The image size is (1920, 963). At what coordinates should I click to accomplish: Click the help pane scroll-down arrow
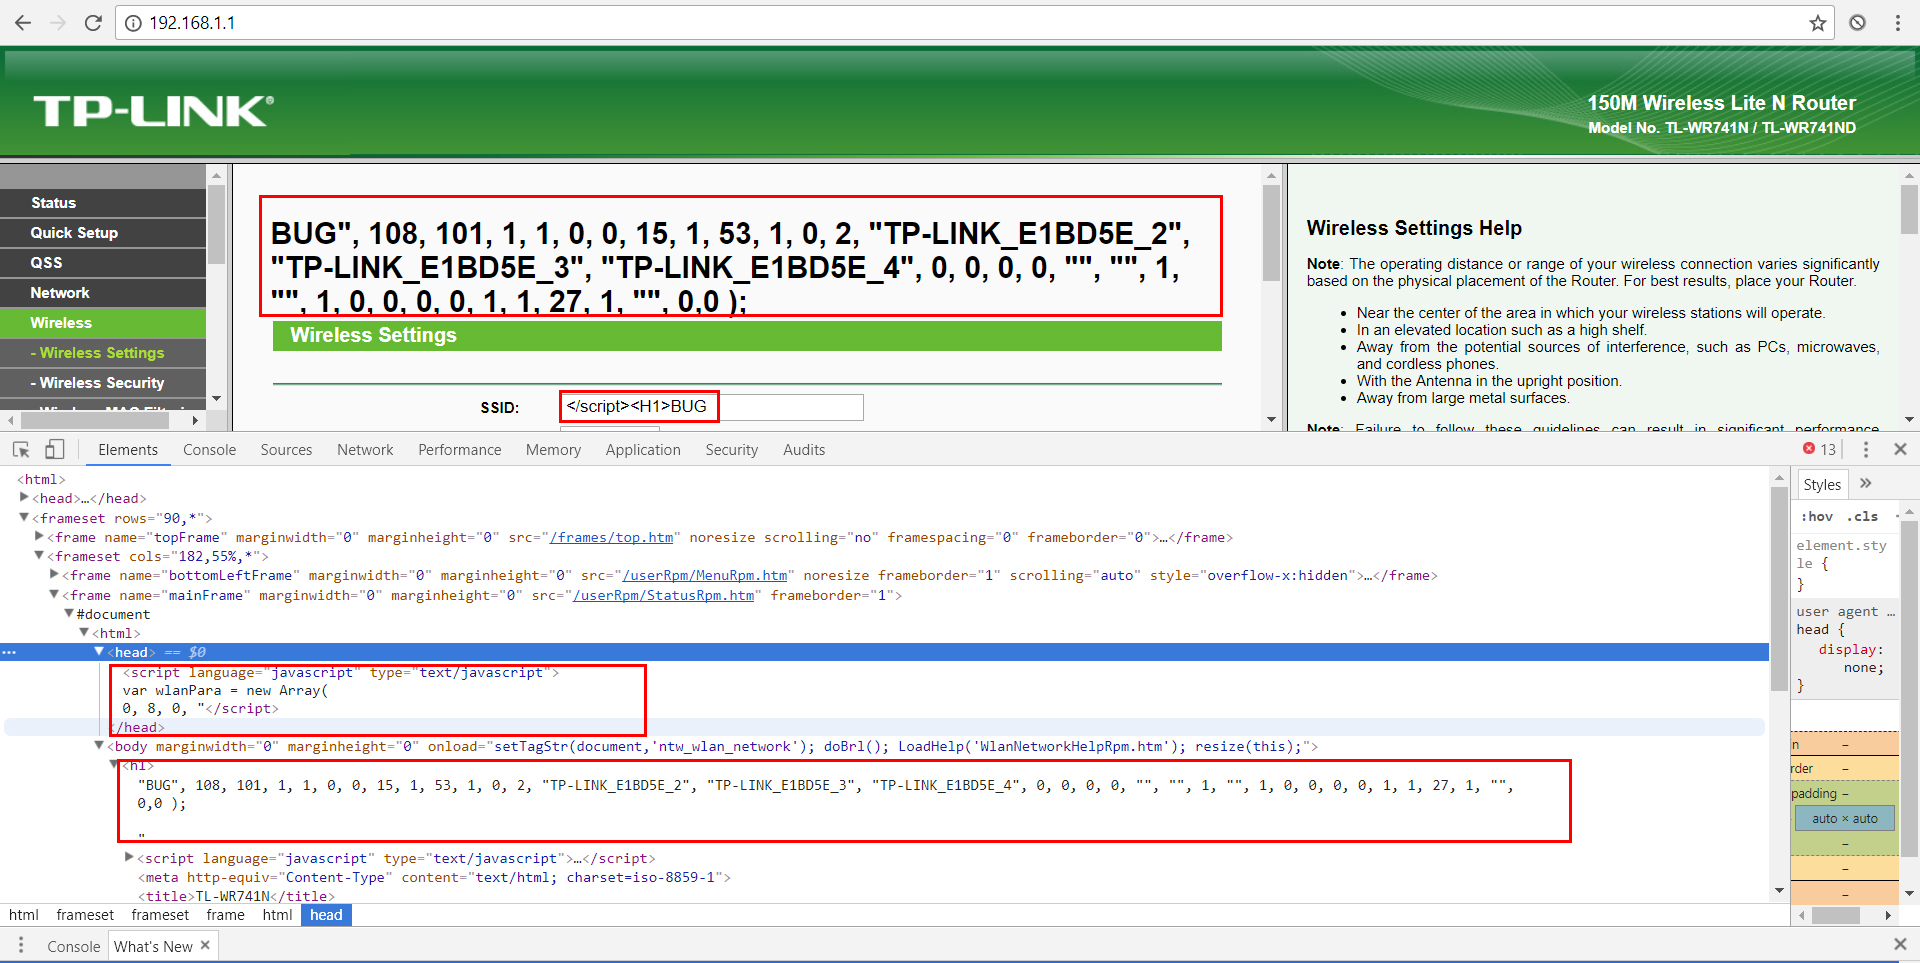click(x=1909, y=419)
